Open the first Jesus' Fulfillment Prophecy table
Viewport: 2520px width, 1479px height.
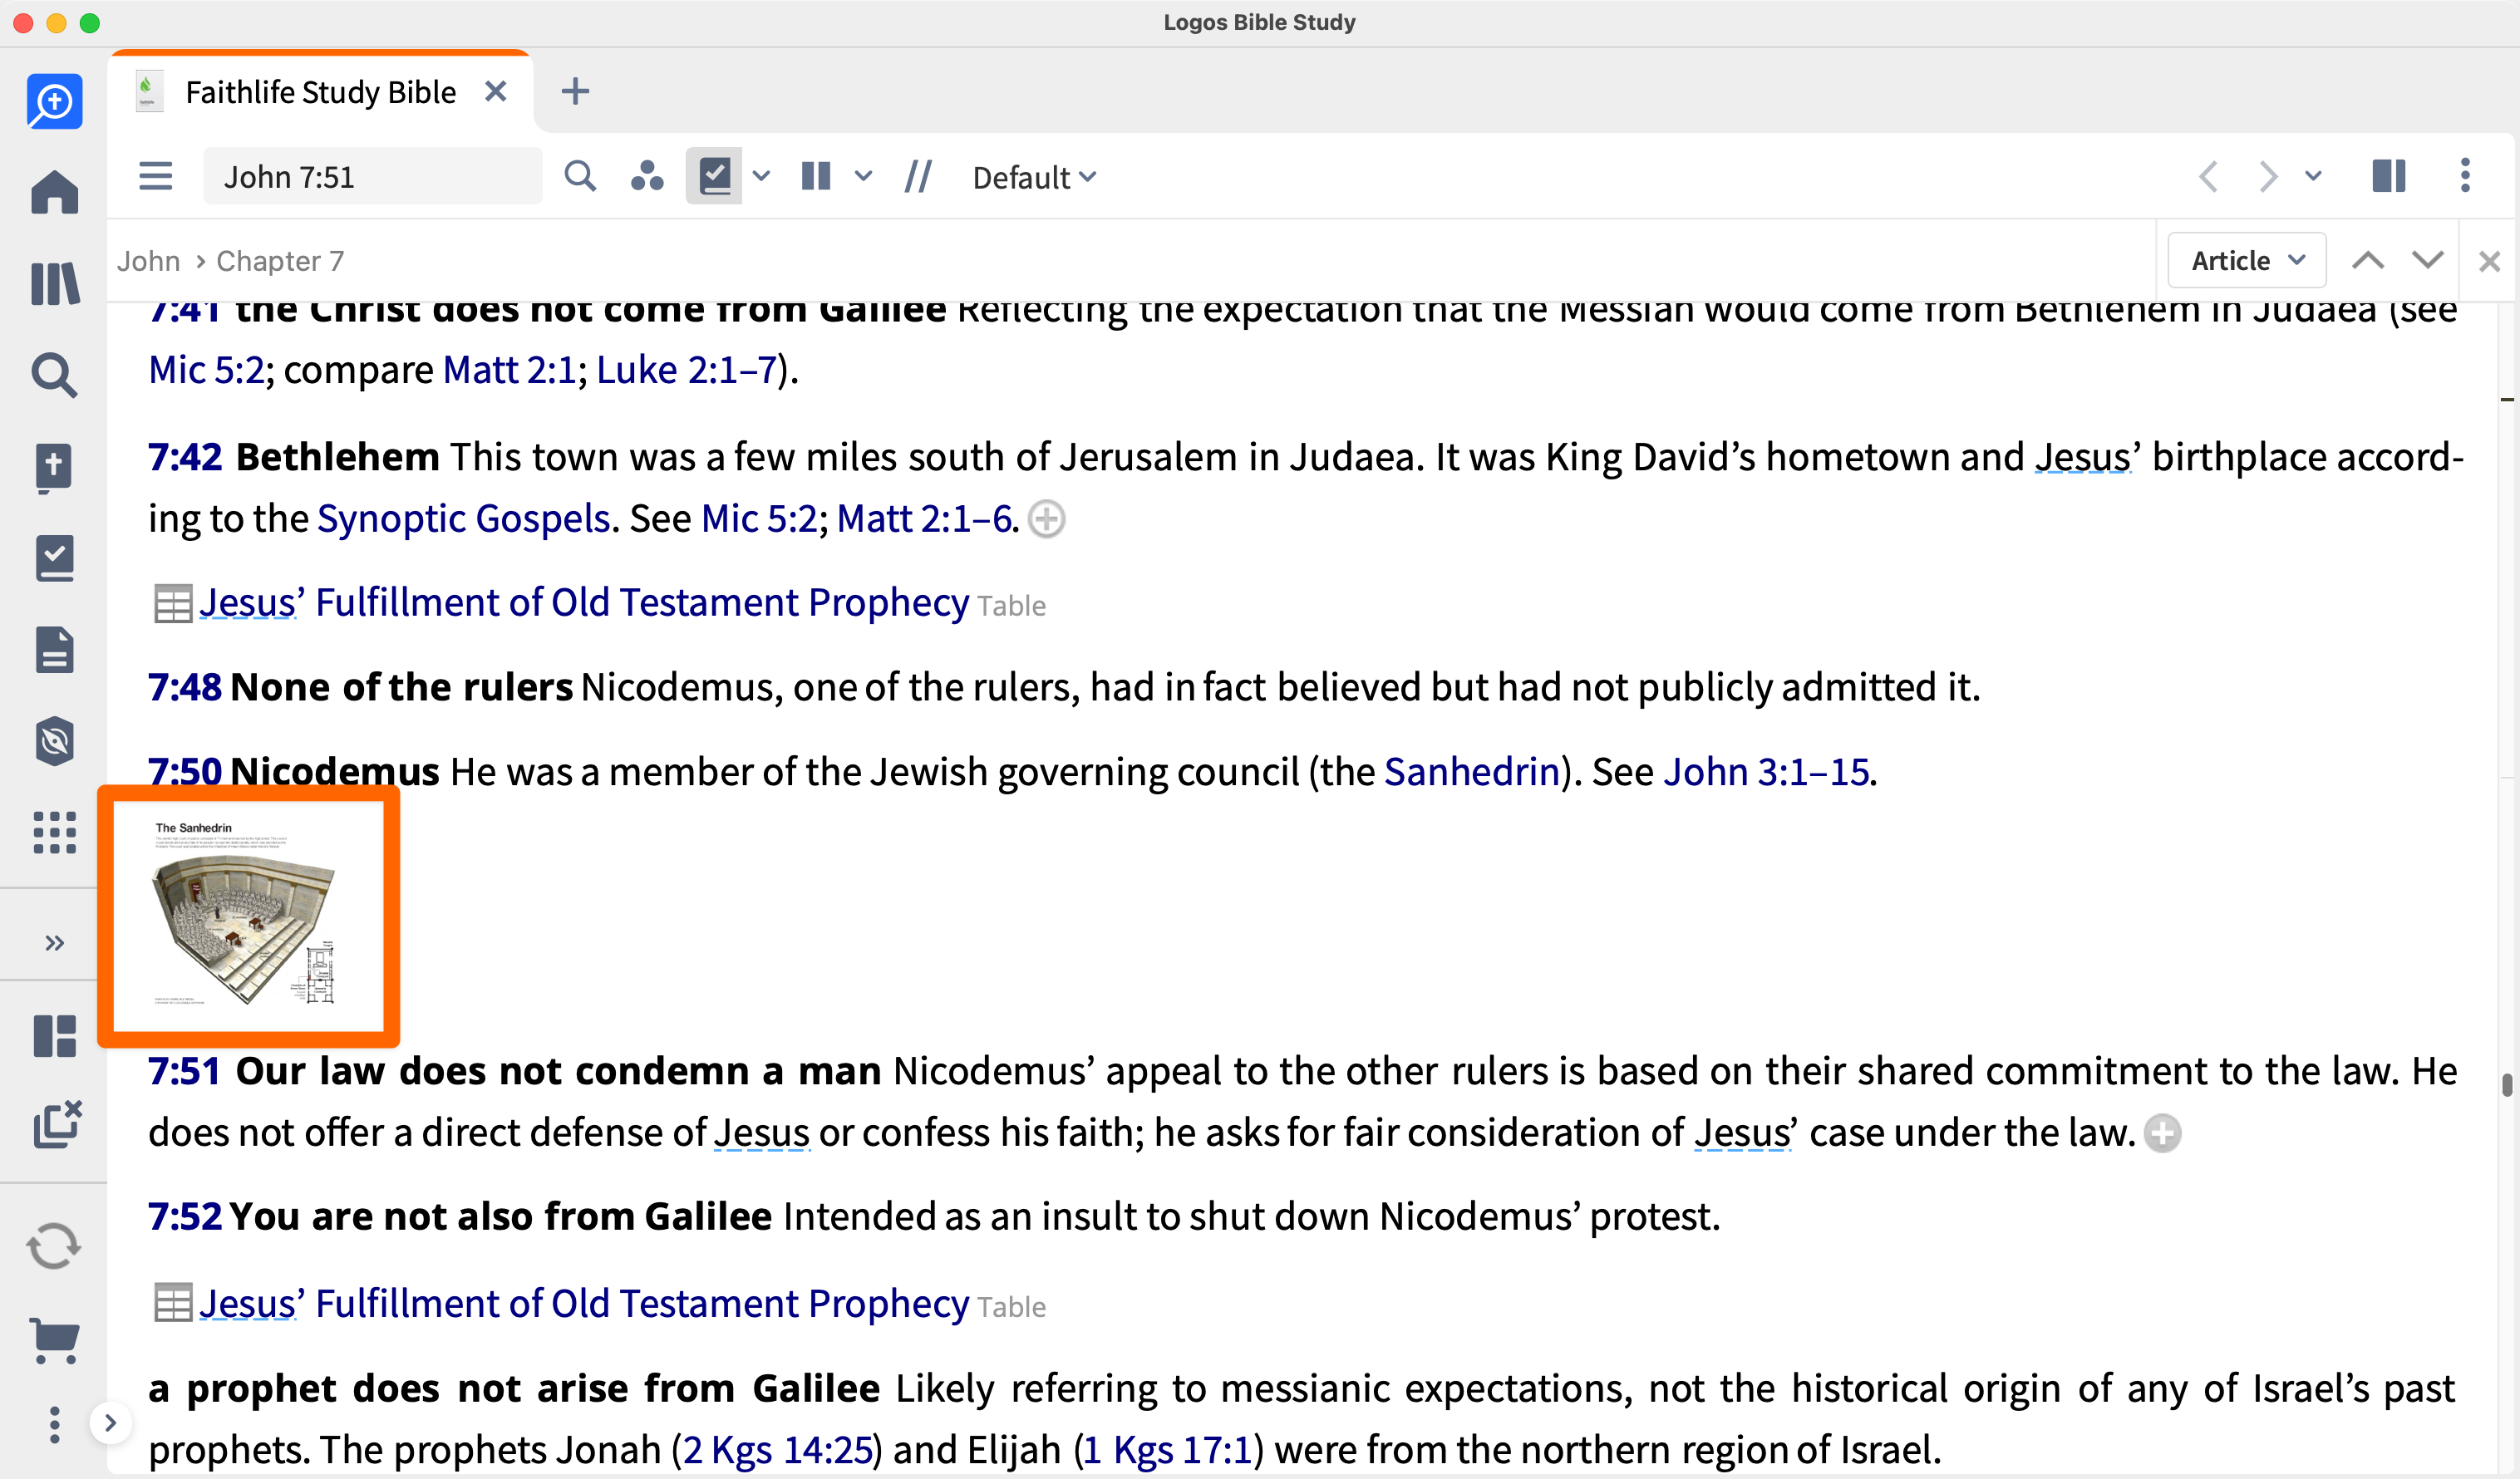pyautogui.click(x=583, y=602)
